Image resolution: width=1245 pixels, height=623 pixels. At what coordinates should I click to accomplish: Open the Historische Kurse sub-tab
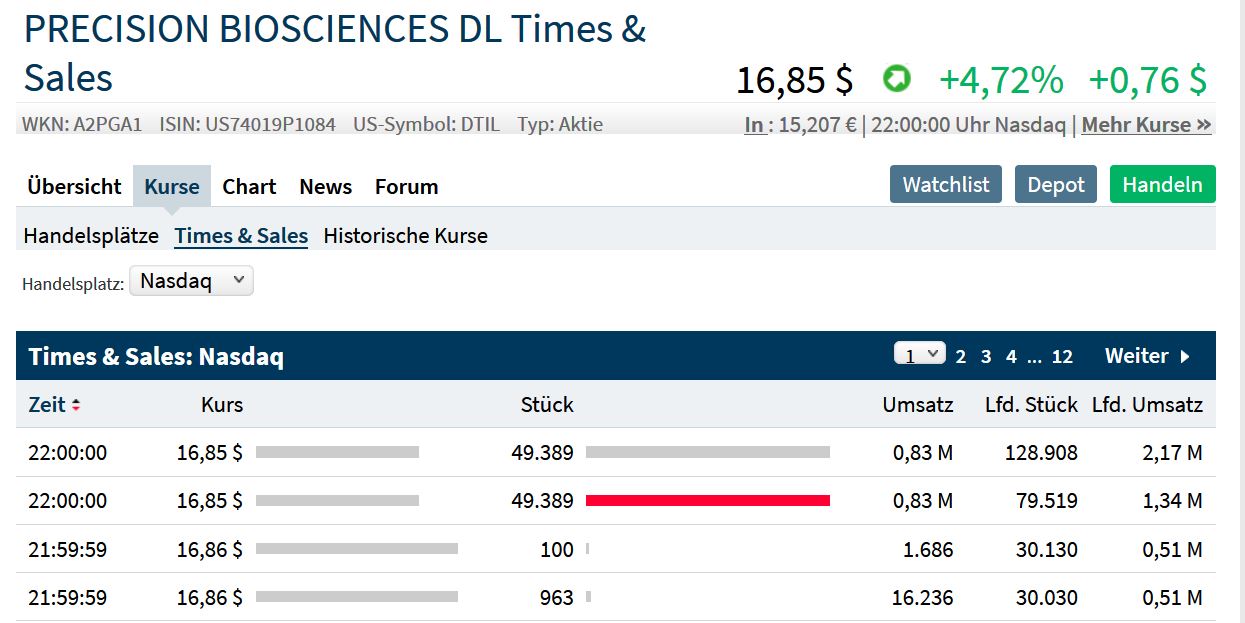tap(406, 236)
